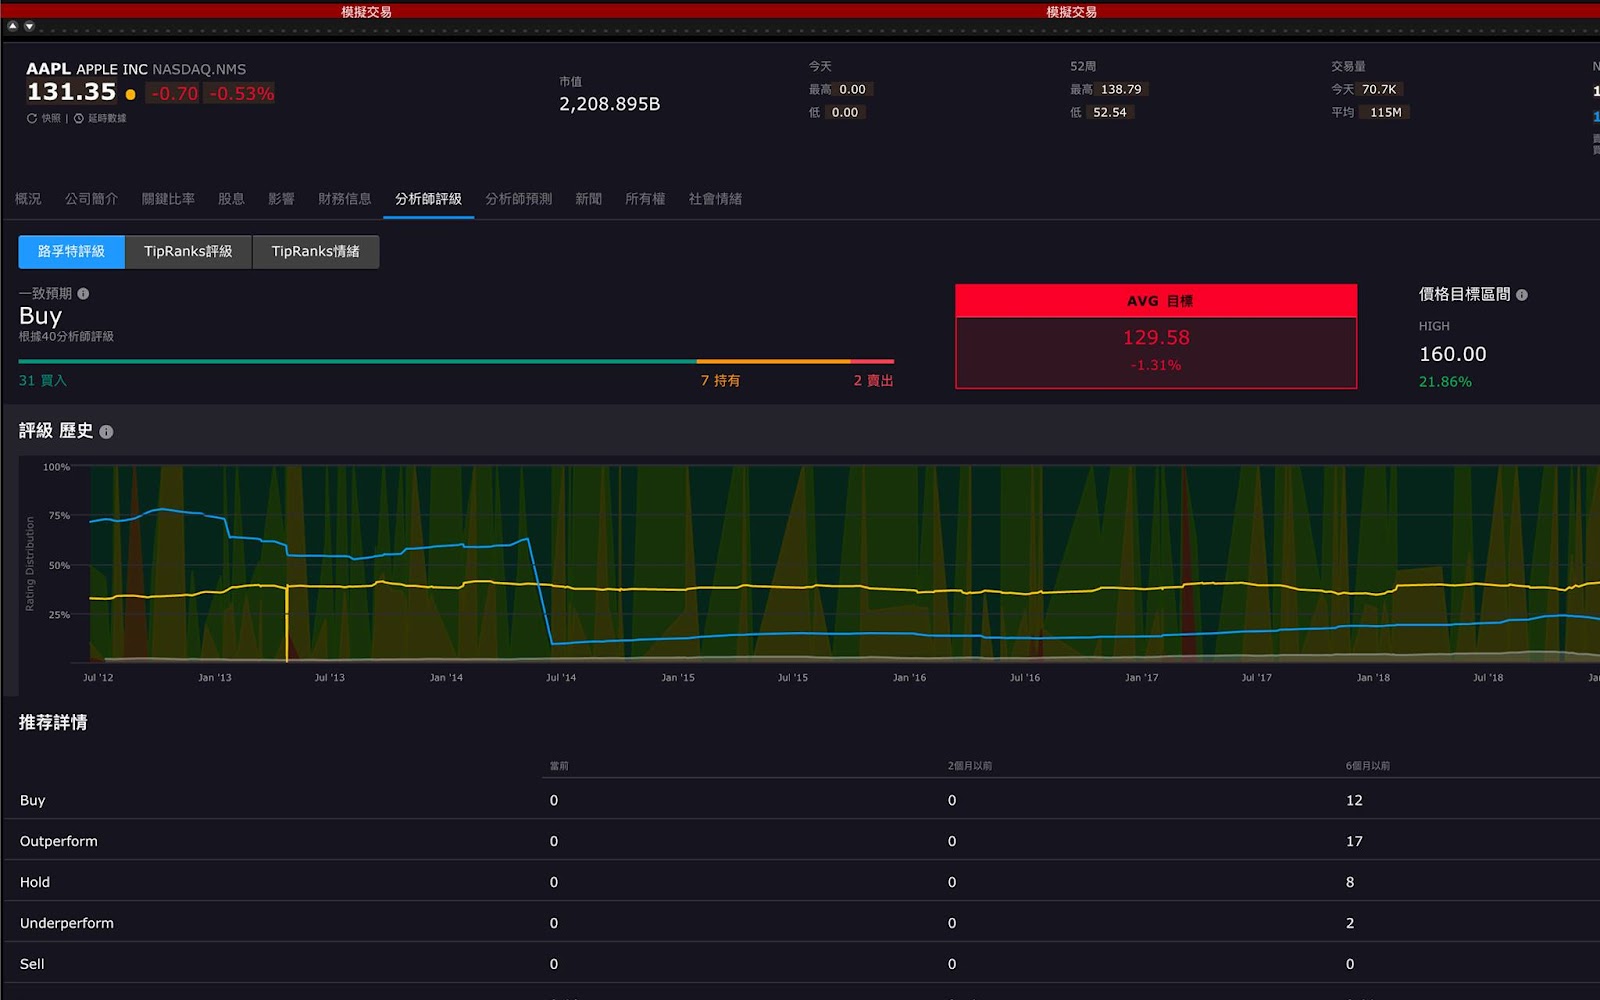Click the AAPL ticker symbol
This screenshot has height=1000, width=1600.
[48, 69]
